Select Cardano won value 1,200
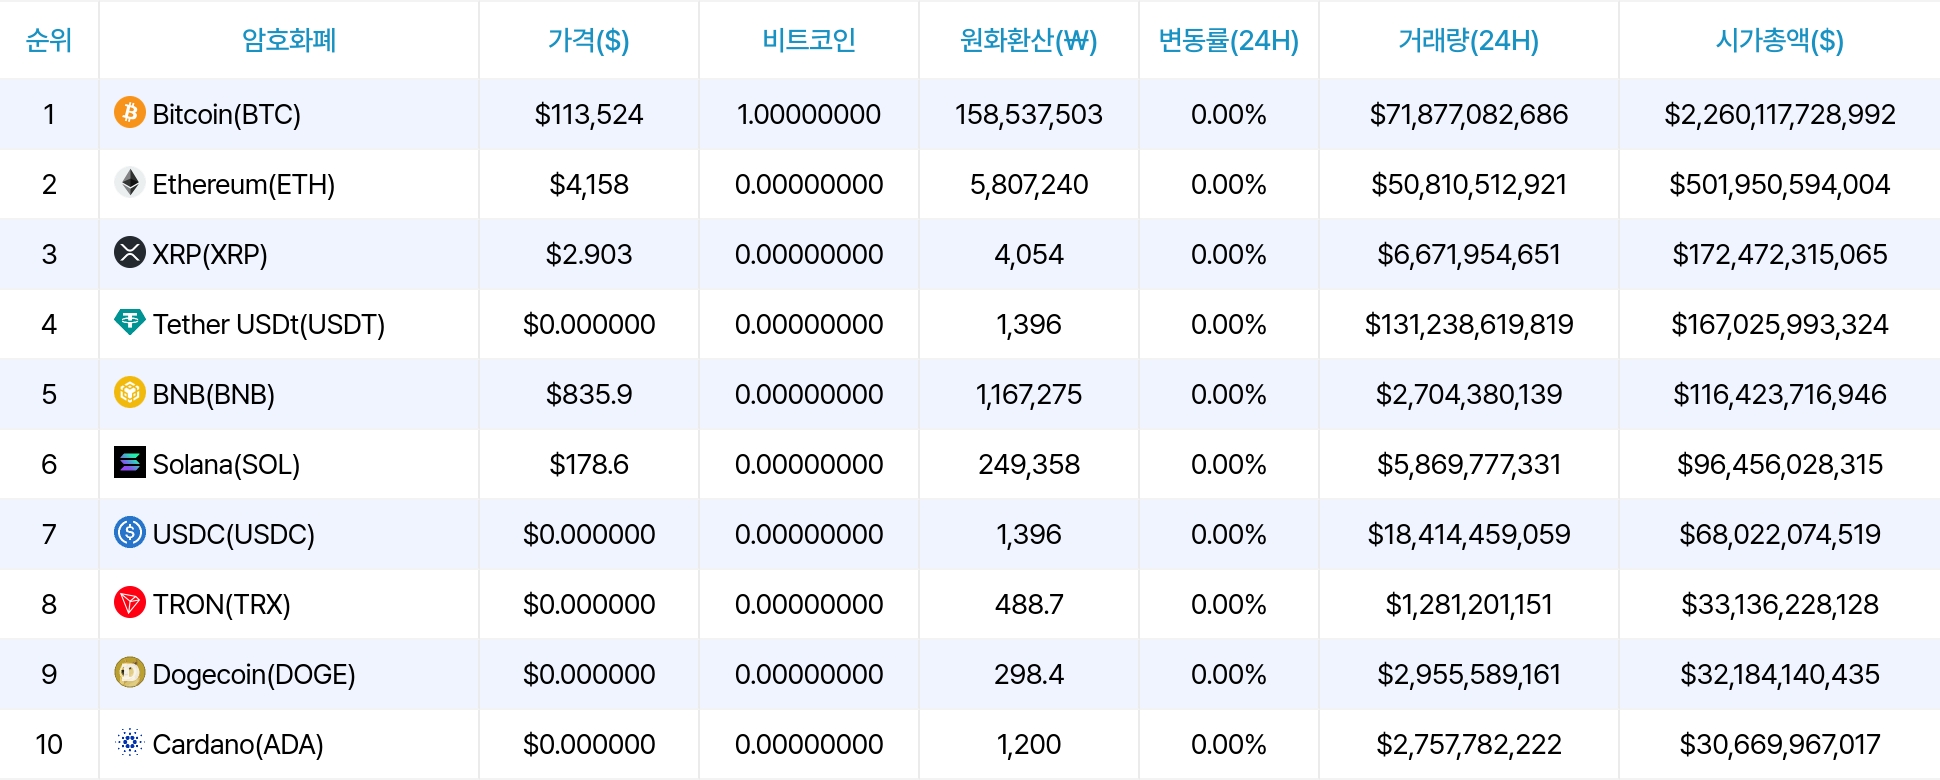 click(1029, 744)
